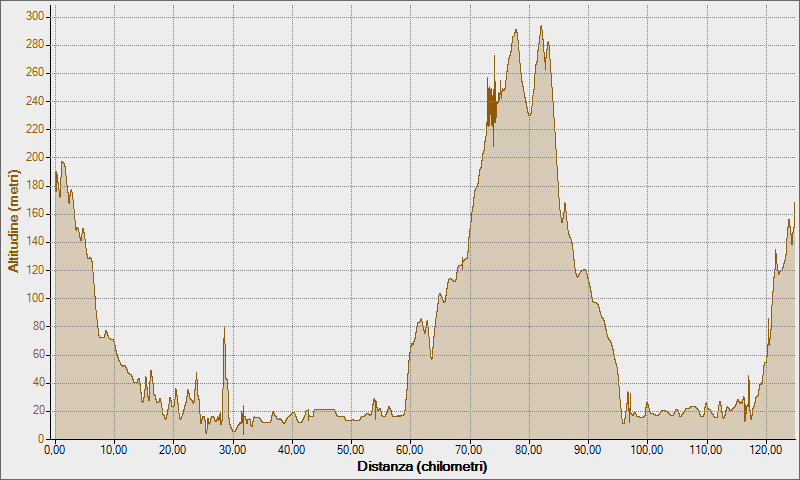This screenshot has width=800, height=480.
Task: Click the Altitudine (metri) axis title
Action: (13, 221)
